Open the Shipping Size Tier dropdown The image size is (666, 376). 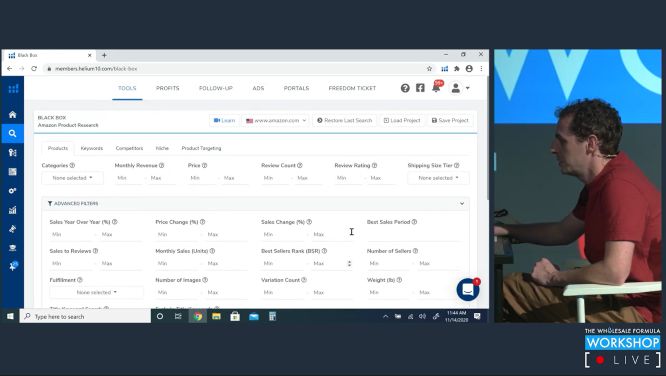(438, 178)
